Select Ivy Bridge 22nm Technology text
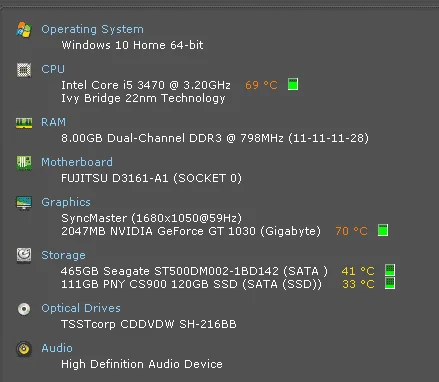 pyautogui.click(x=143, y=98)
